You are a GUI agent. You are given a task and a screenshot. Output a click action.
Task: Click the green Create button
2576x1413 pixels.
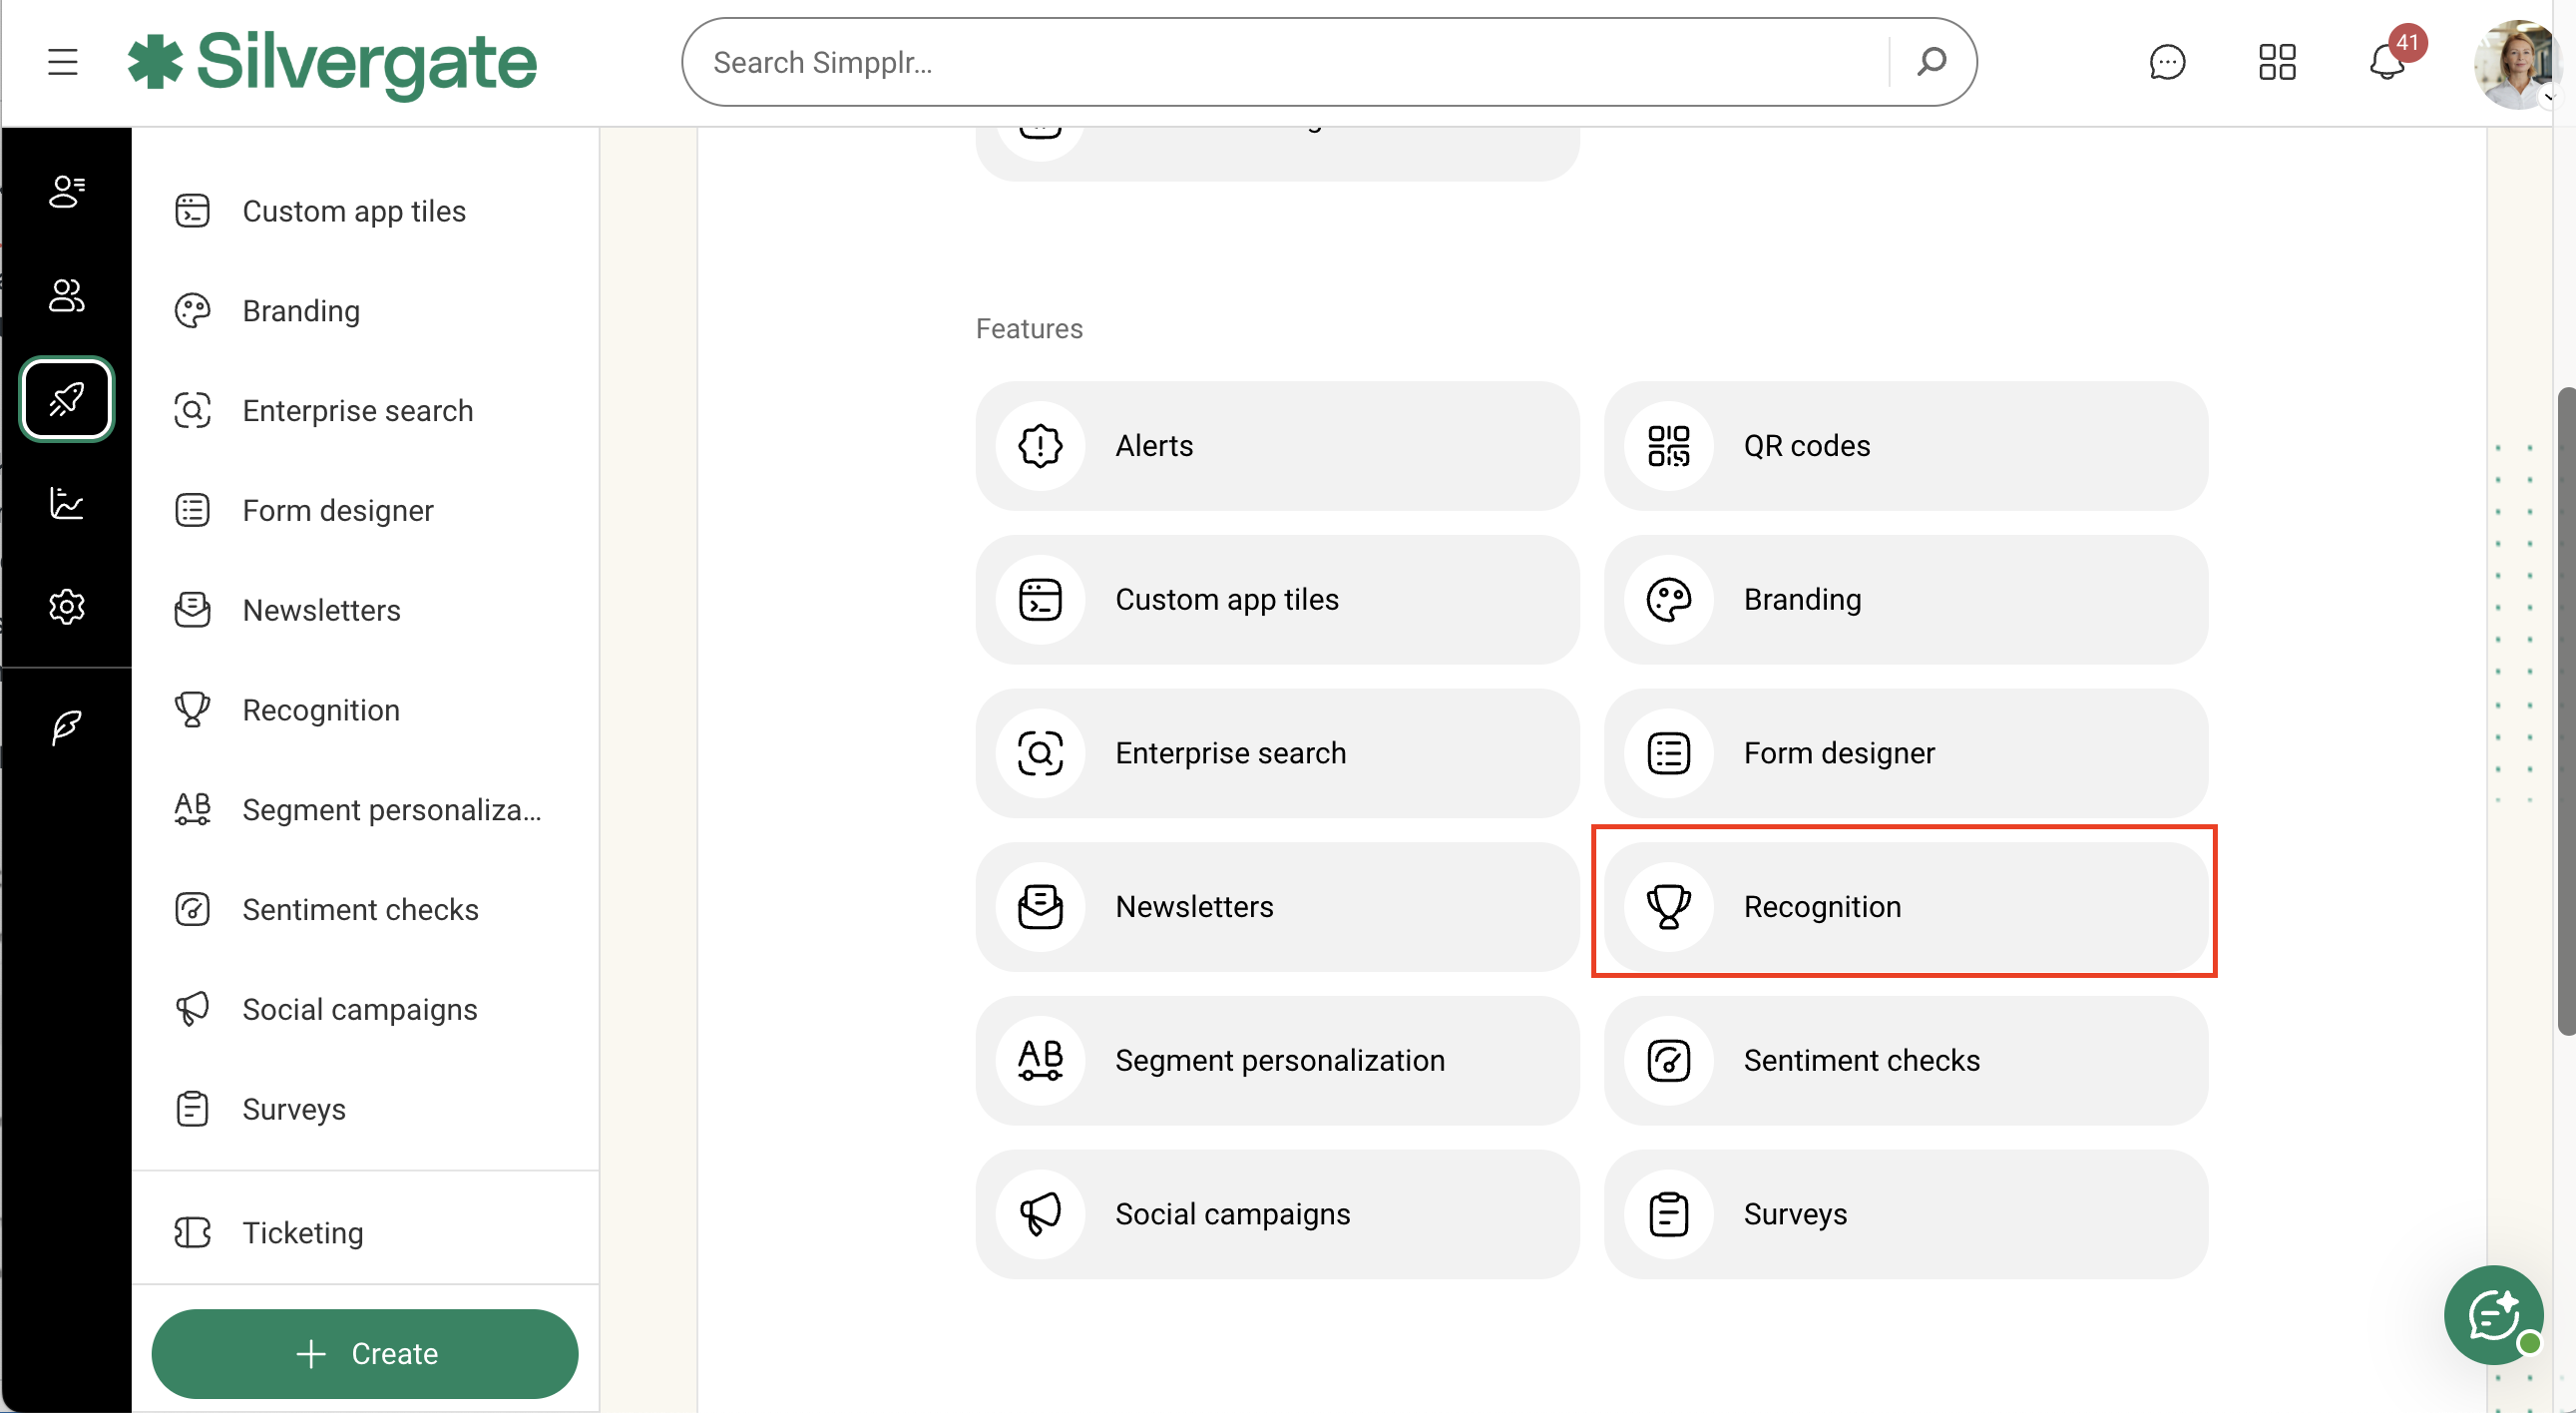point(365,1353)
